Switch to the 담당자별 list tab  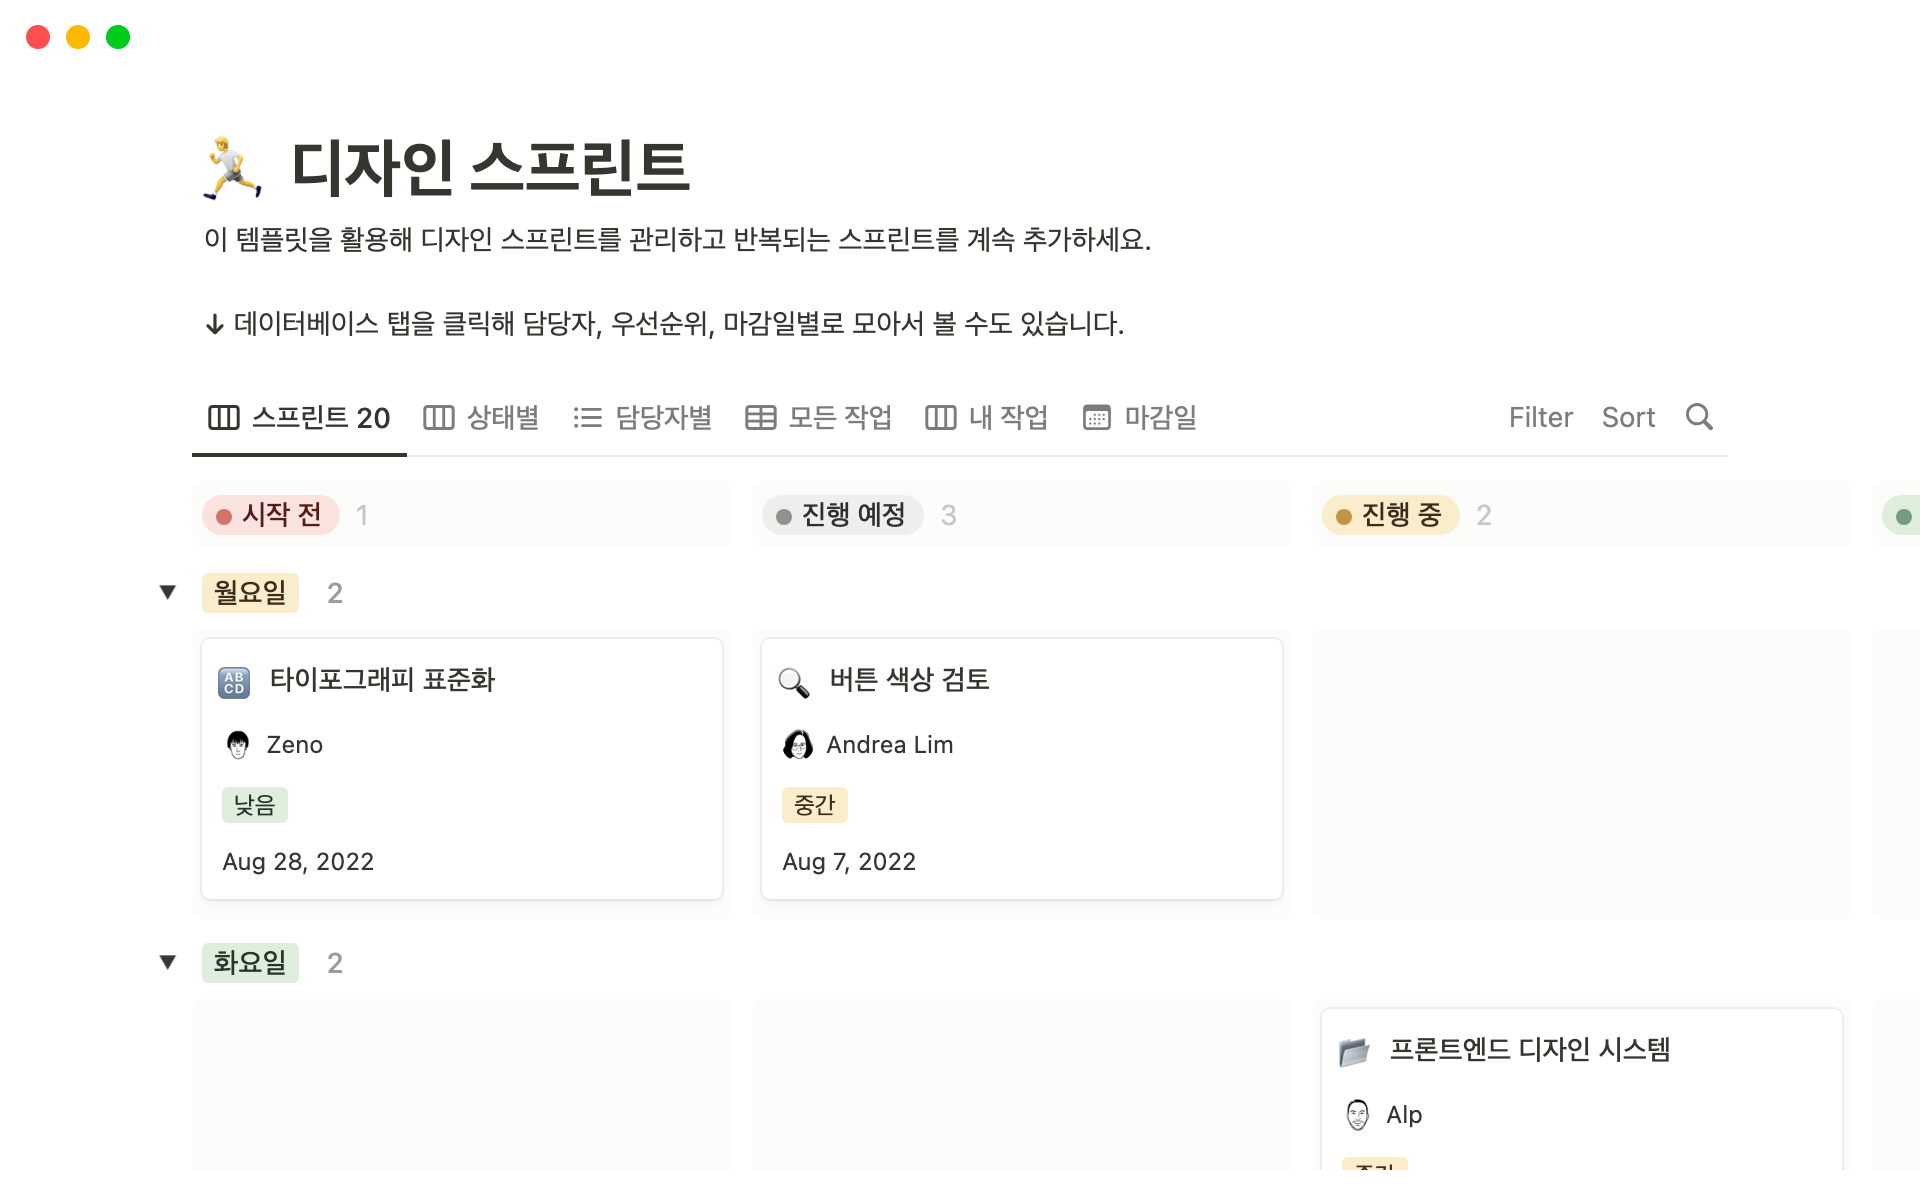[x=642, y=417]
